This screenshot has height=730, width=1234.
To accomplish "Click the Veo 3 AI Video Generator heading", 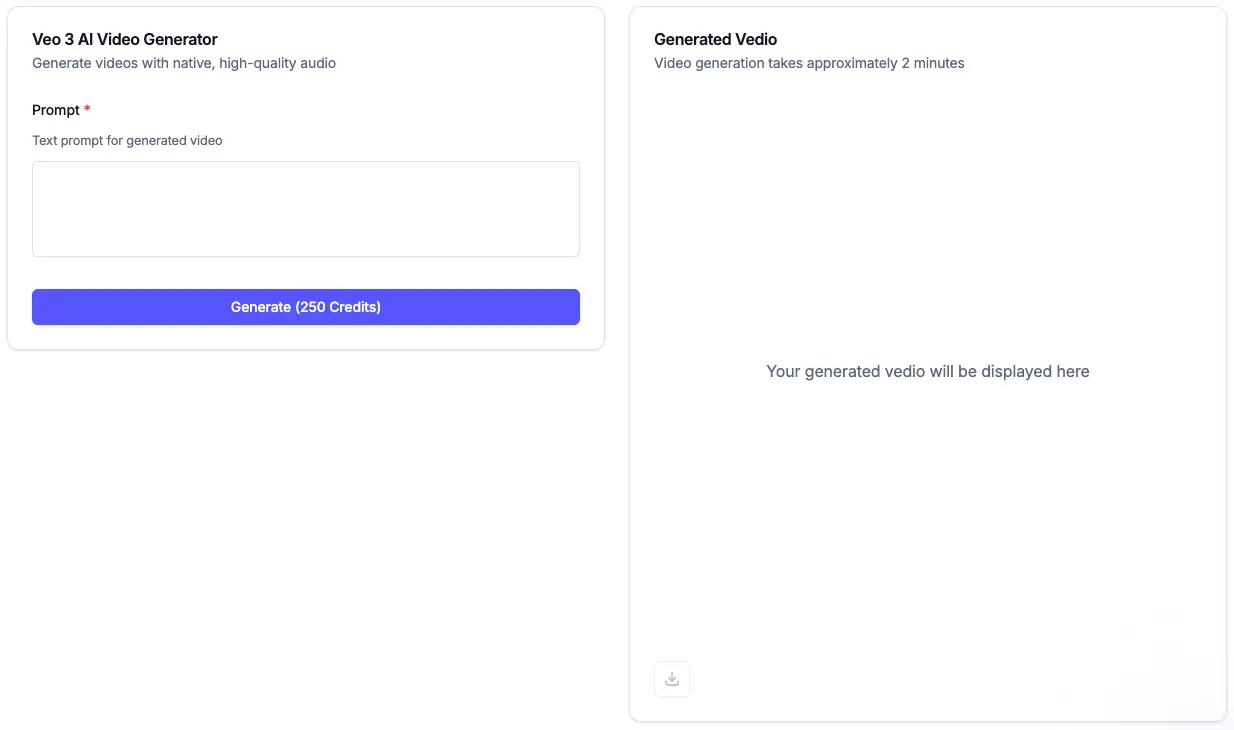I will click(x=125, y=40).
